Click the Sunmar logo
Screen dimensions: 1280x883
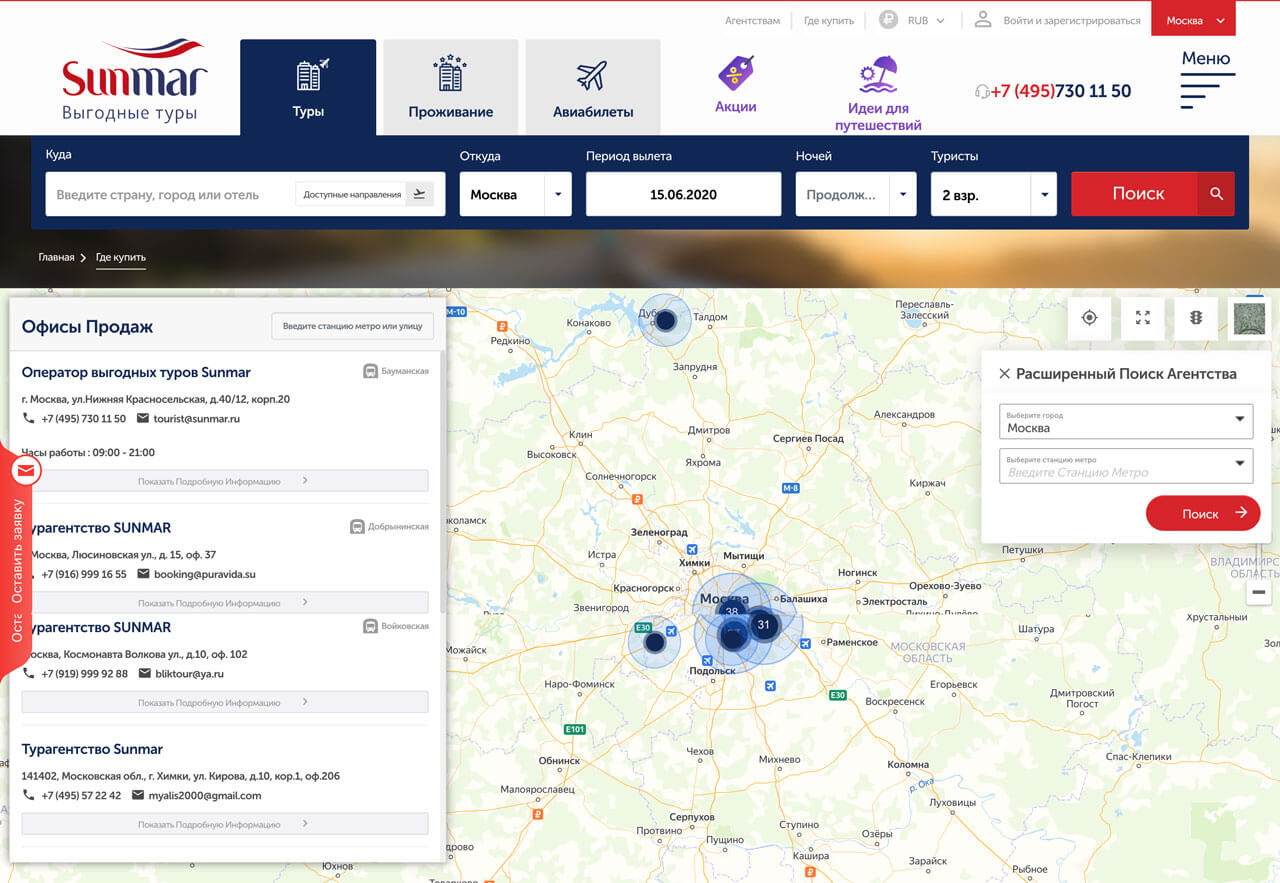click(x=134, y=80)
